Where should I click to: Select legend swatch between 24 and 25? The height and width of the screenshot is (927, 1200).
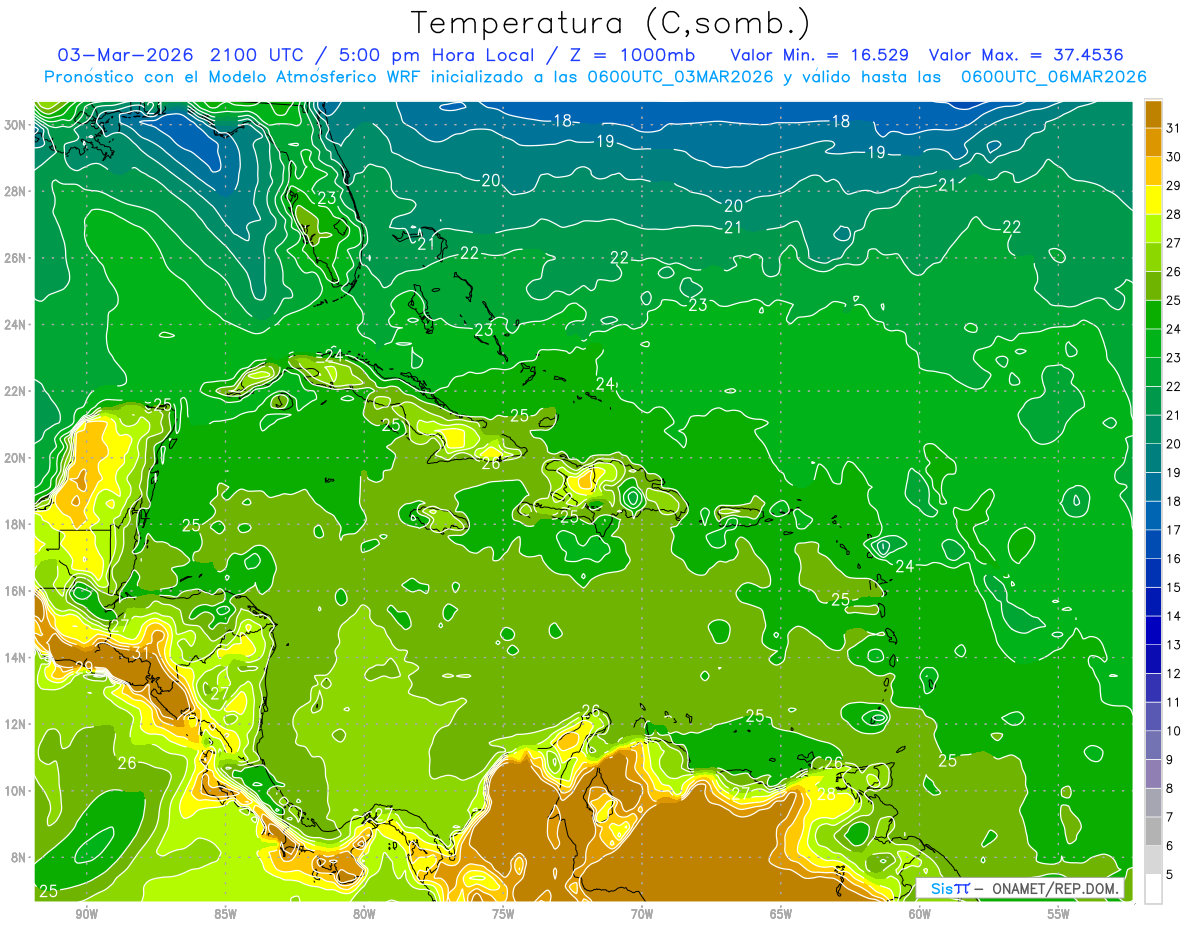click(1153, 315)
